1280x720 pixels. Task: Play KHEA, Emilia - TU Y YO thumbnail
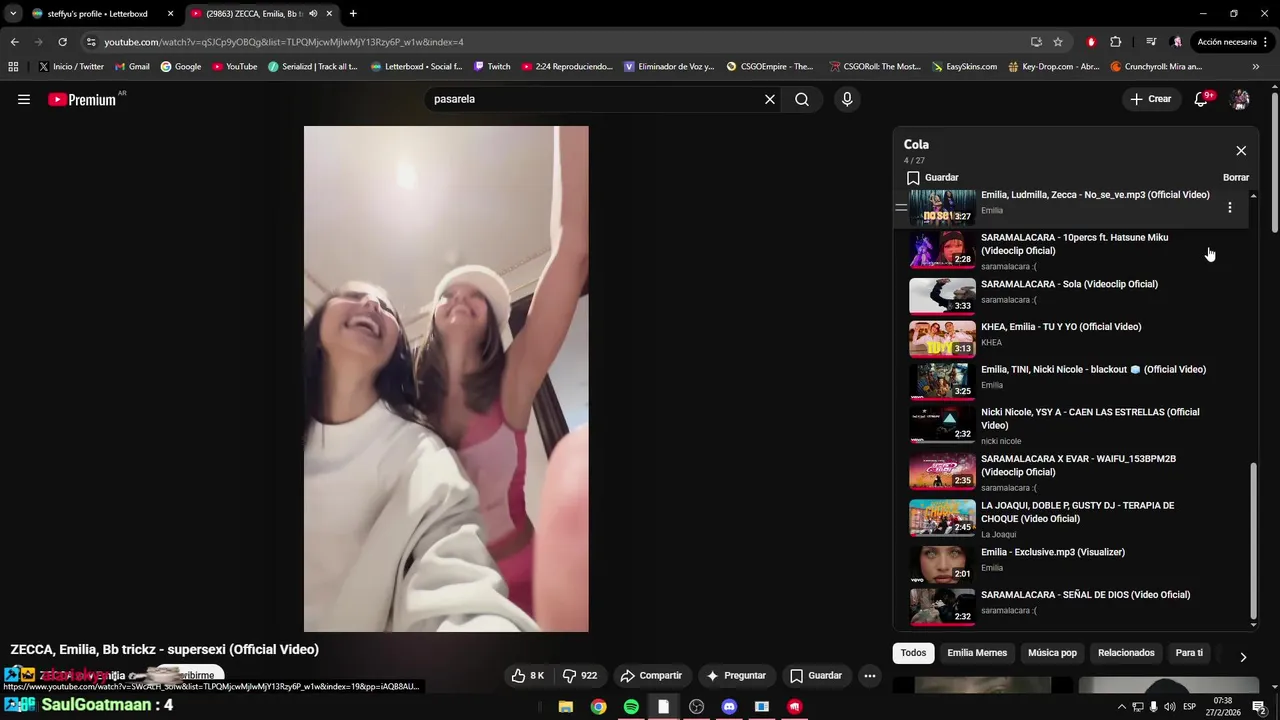coord(942,340)
